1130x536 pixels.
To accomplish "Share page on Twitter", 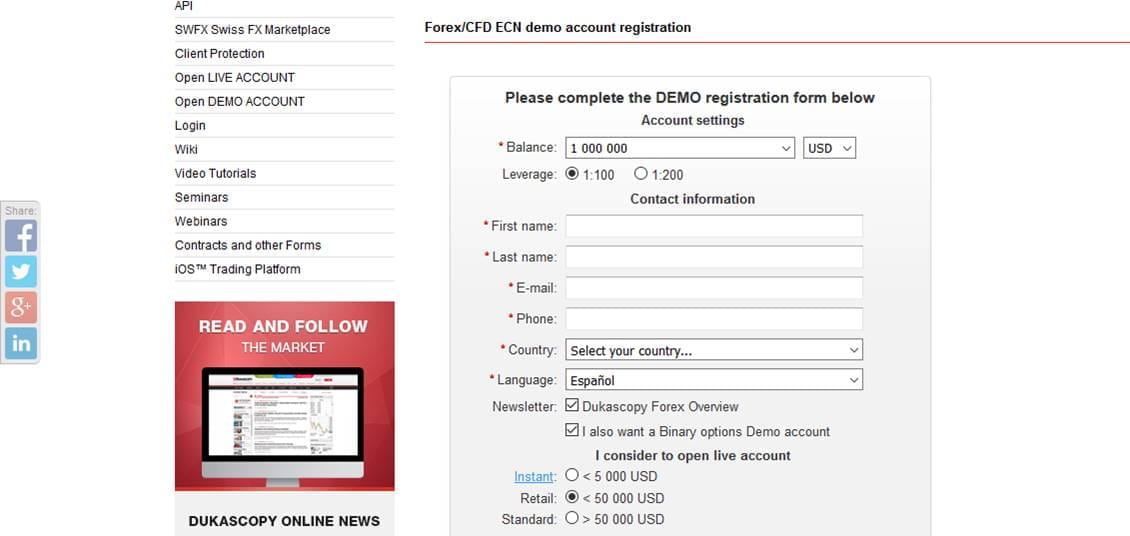I will (21, 272).
